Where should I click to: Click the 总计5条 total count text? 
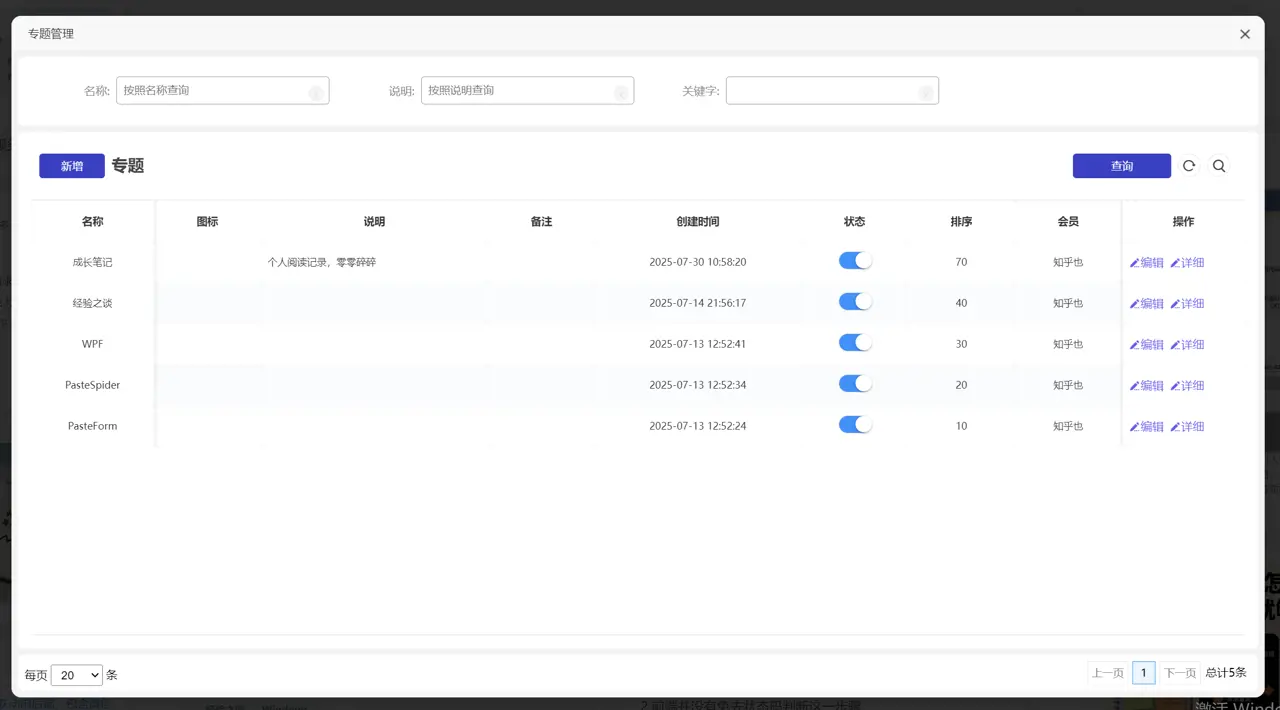[1226, 673]
